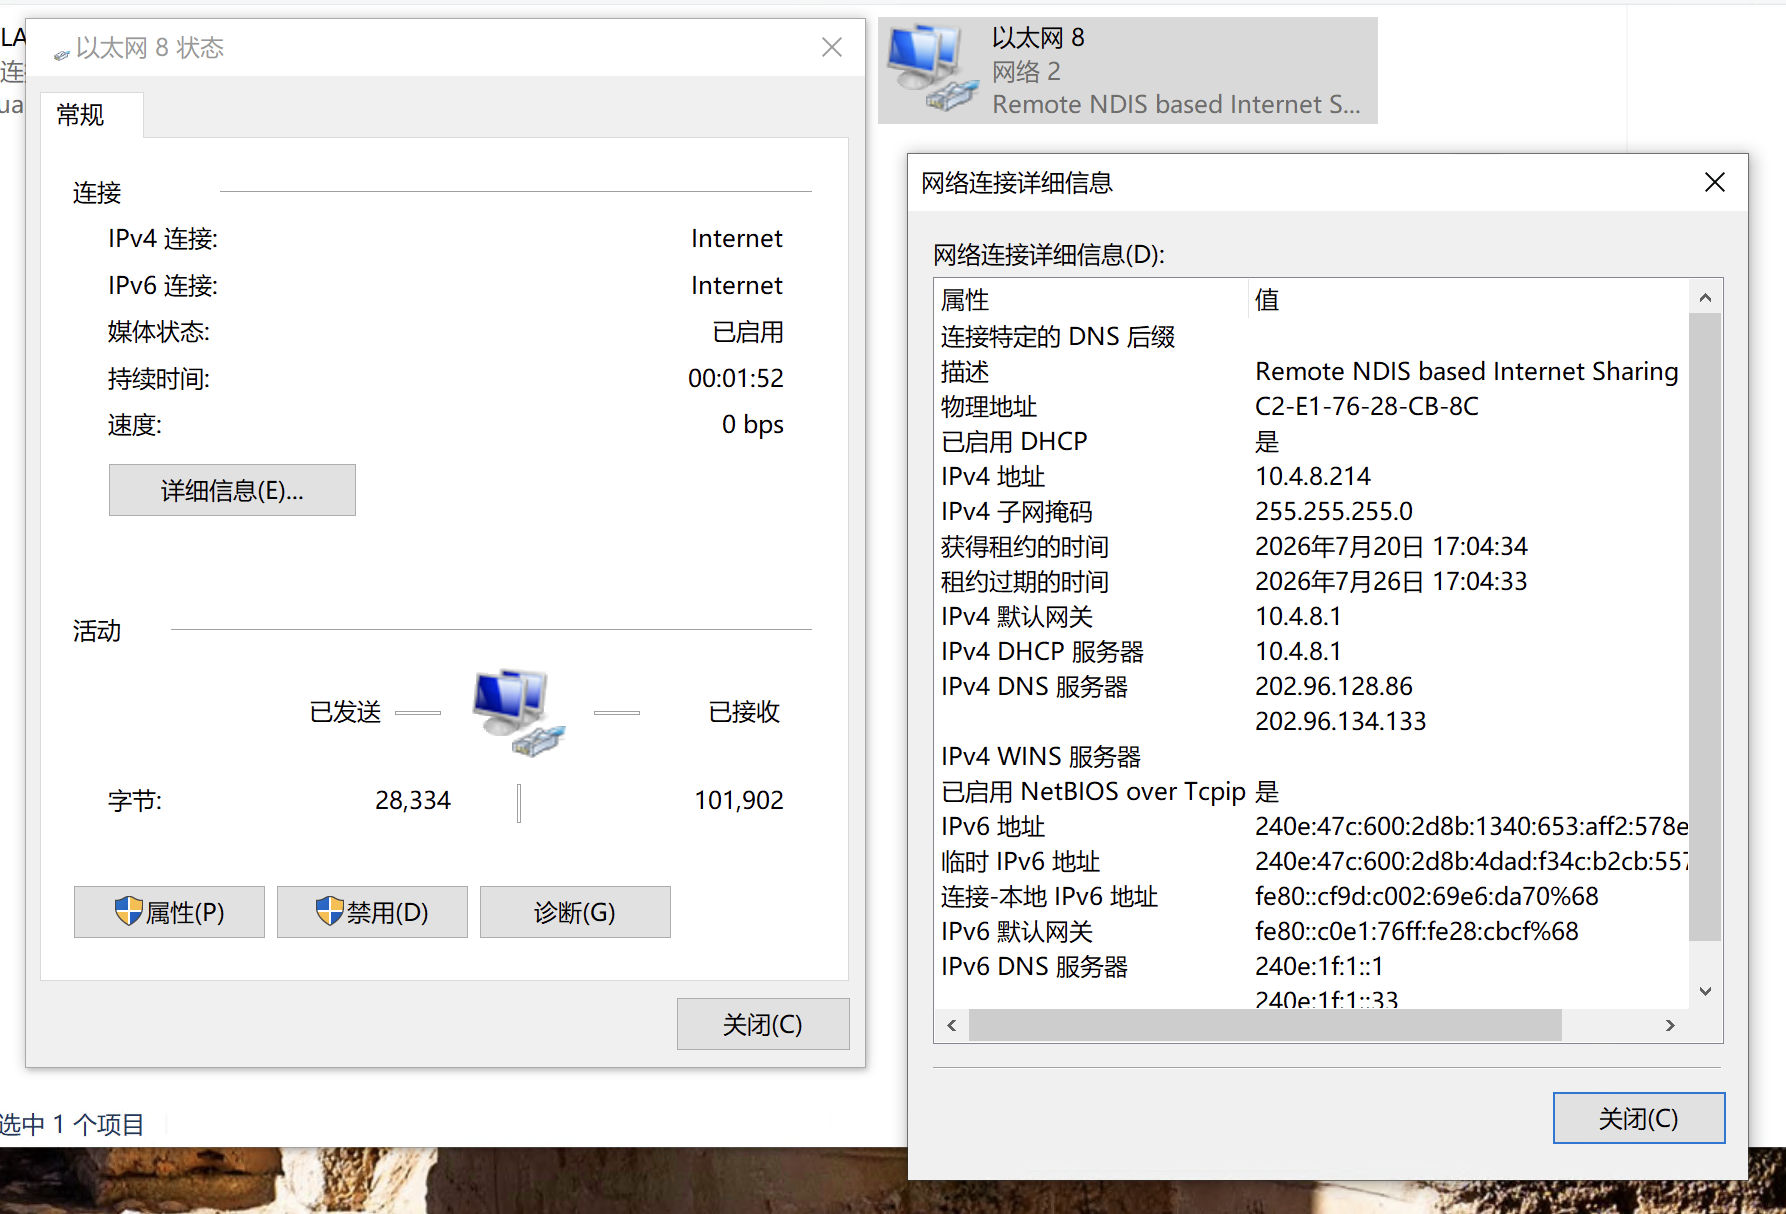The image size is (1786, 1214).
Task: Select the IPv4 地址 value 10.4.8.214
Action: 1313,477
